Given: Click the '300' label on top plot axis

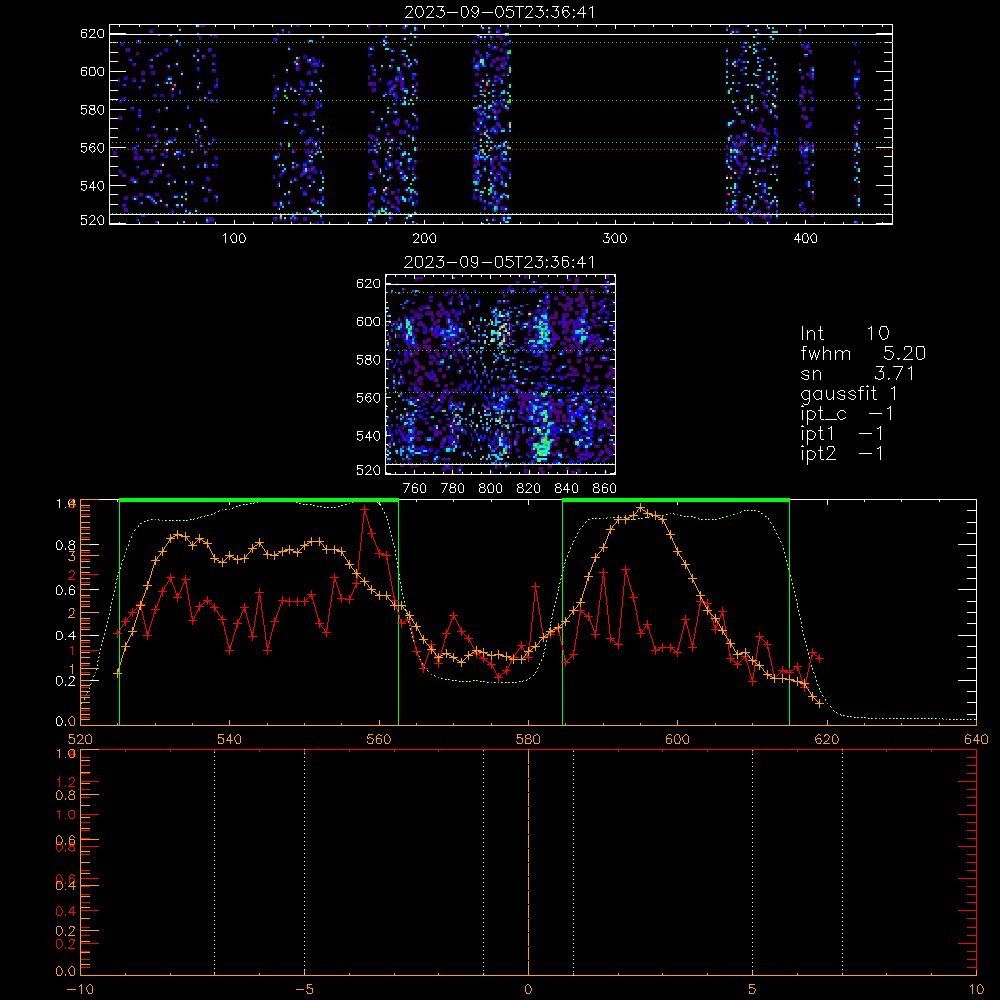Looking at the screenshot, I should [615, 239].
